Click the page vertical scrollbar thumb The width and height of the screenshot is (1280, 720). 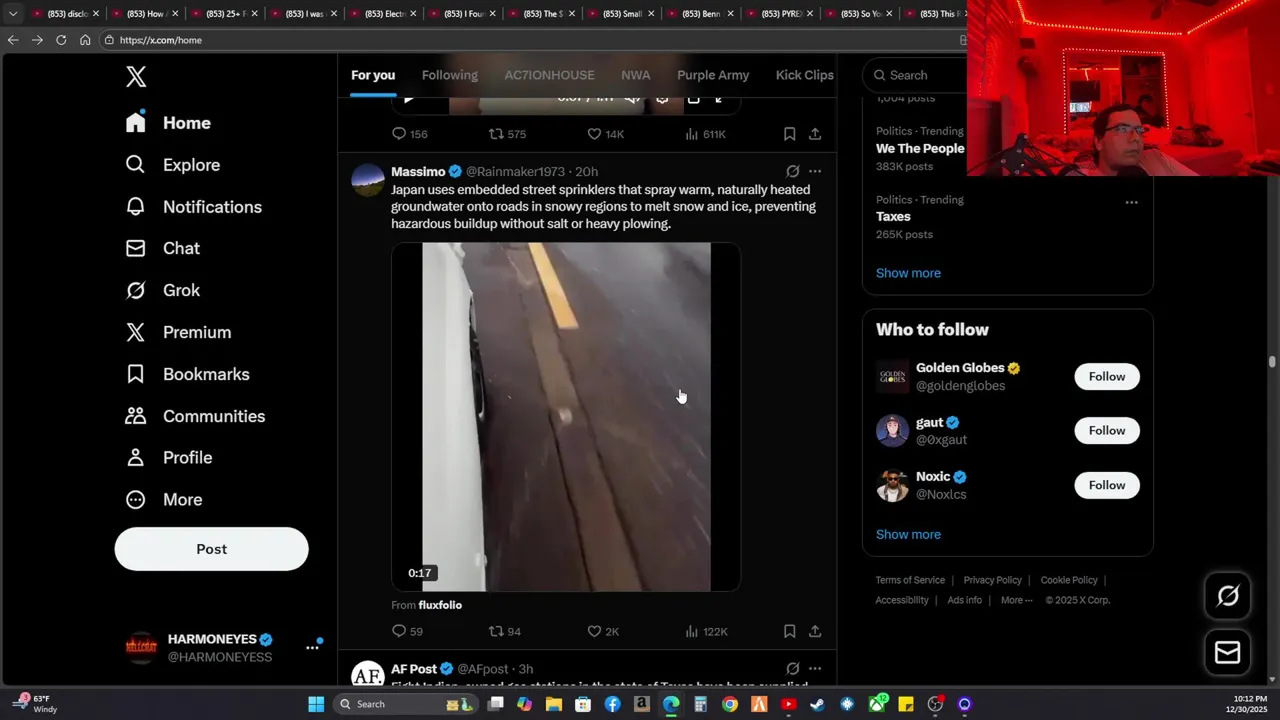tap(1272, 361)
